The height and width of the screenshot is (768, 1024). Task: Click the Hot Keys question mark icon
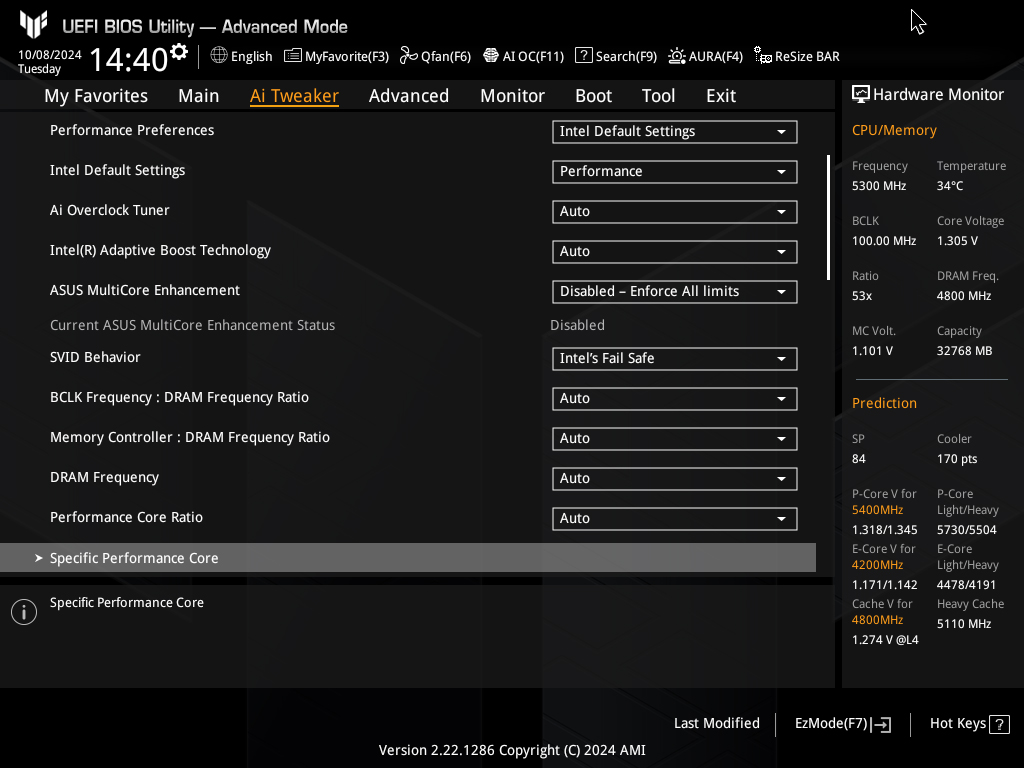point(999,724)
